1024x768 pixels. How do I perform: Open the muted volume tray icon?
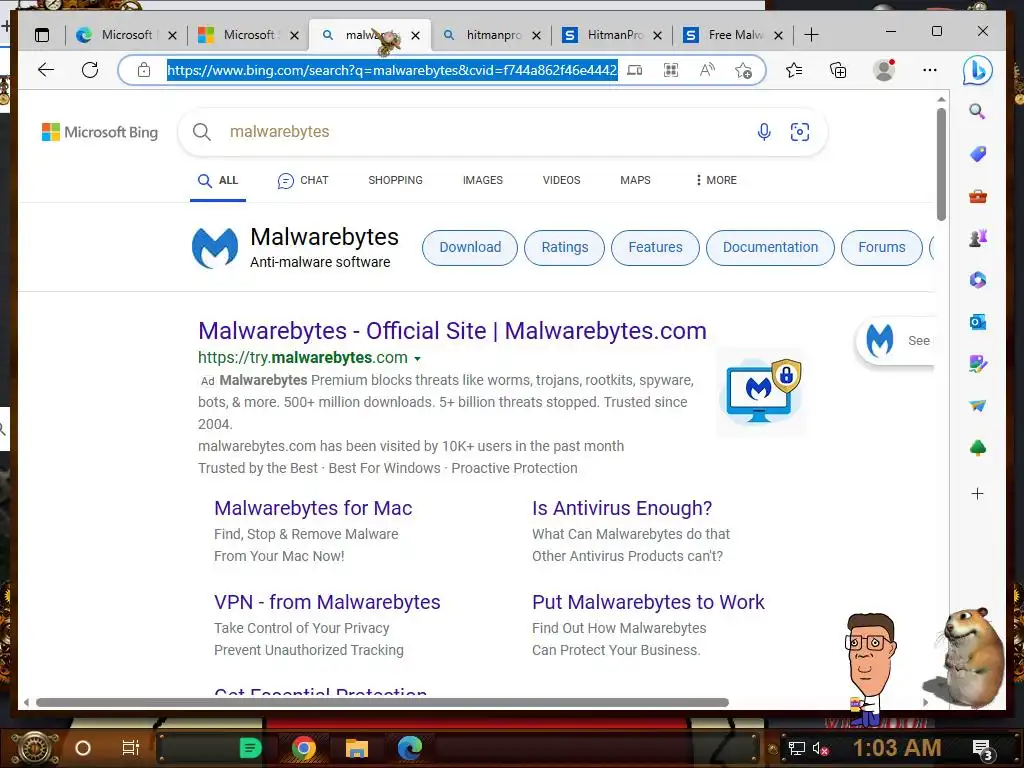point(820,748)
